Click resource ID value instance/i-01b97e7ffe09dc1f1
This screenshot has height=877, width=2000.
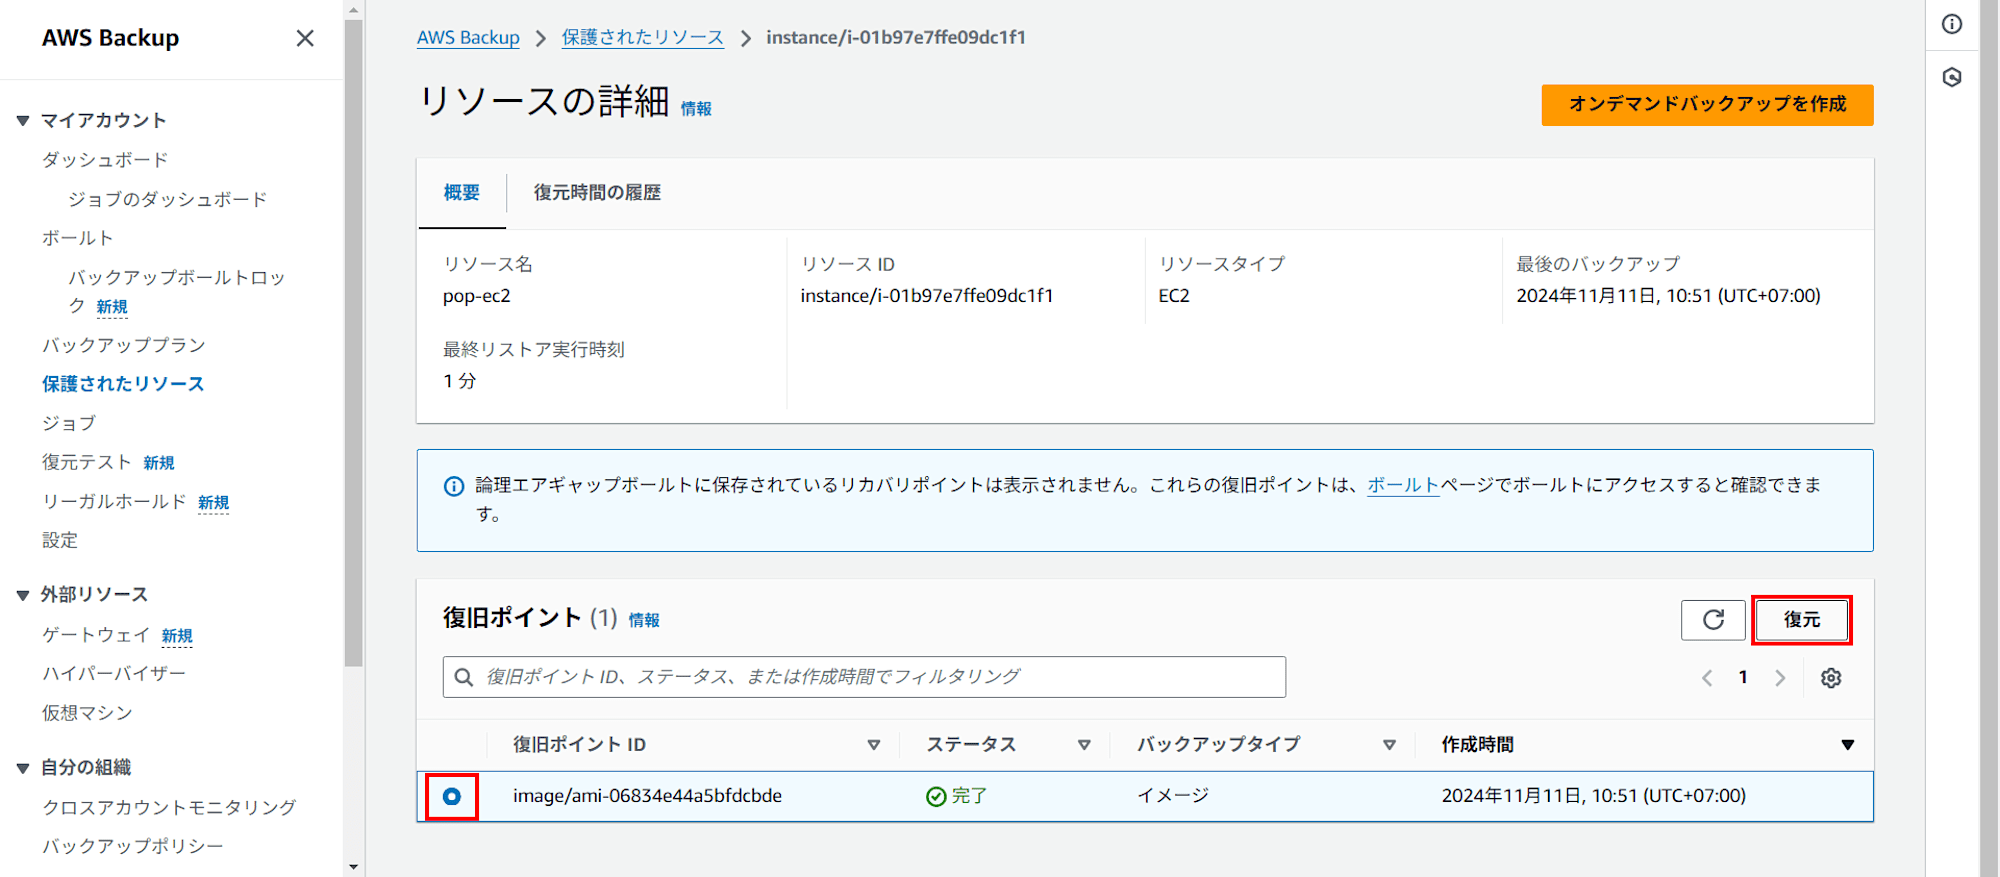tap(926, 296)
